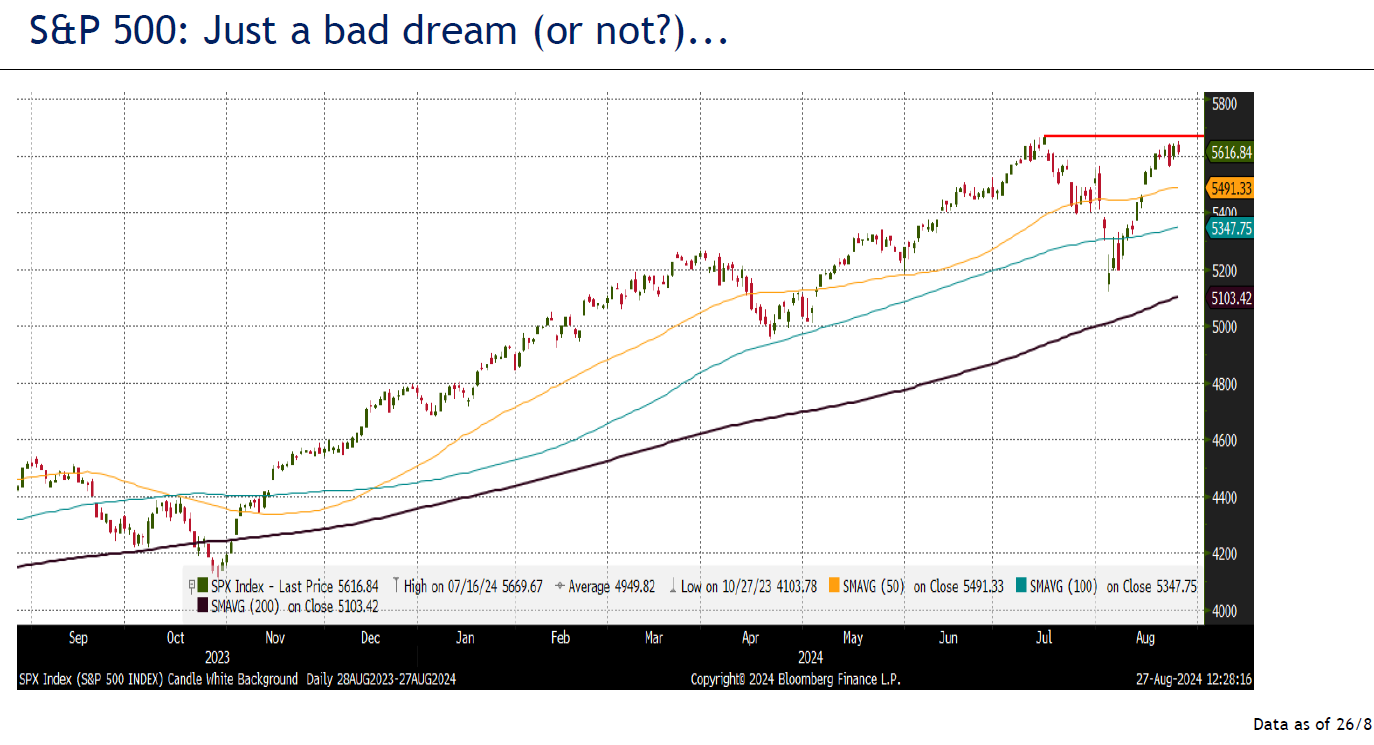Click the May month label

852,637
